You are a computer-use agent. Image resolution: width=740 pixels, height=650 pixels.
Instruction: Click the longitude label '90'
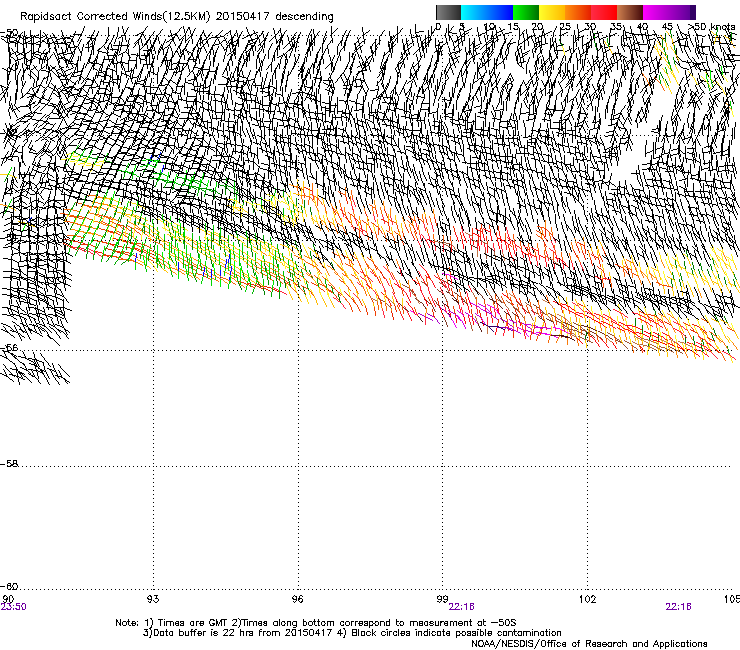(8, 599)
